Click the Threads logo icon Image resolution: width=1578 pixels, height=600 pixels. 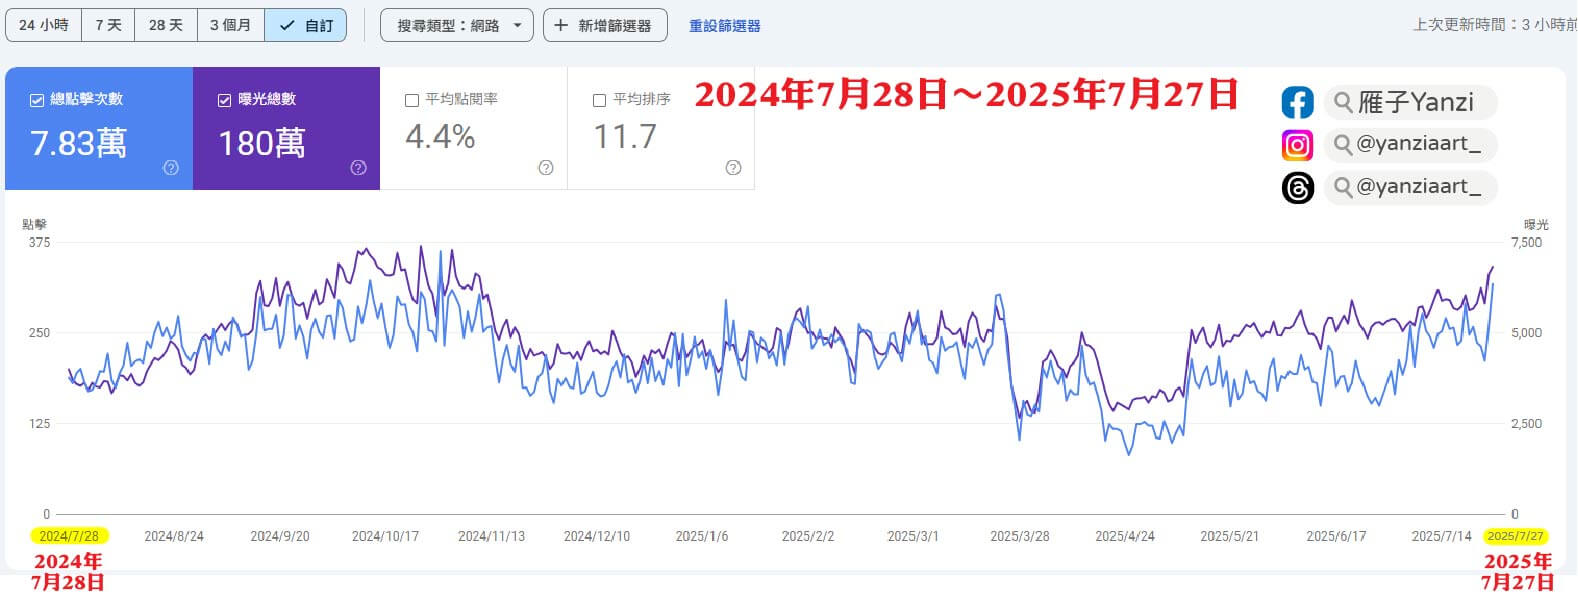[1297, 188]
